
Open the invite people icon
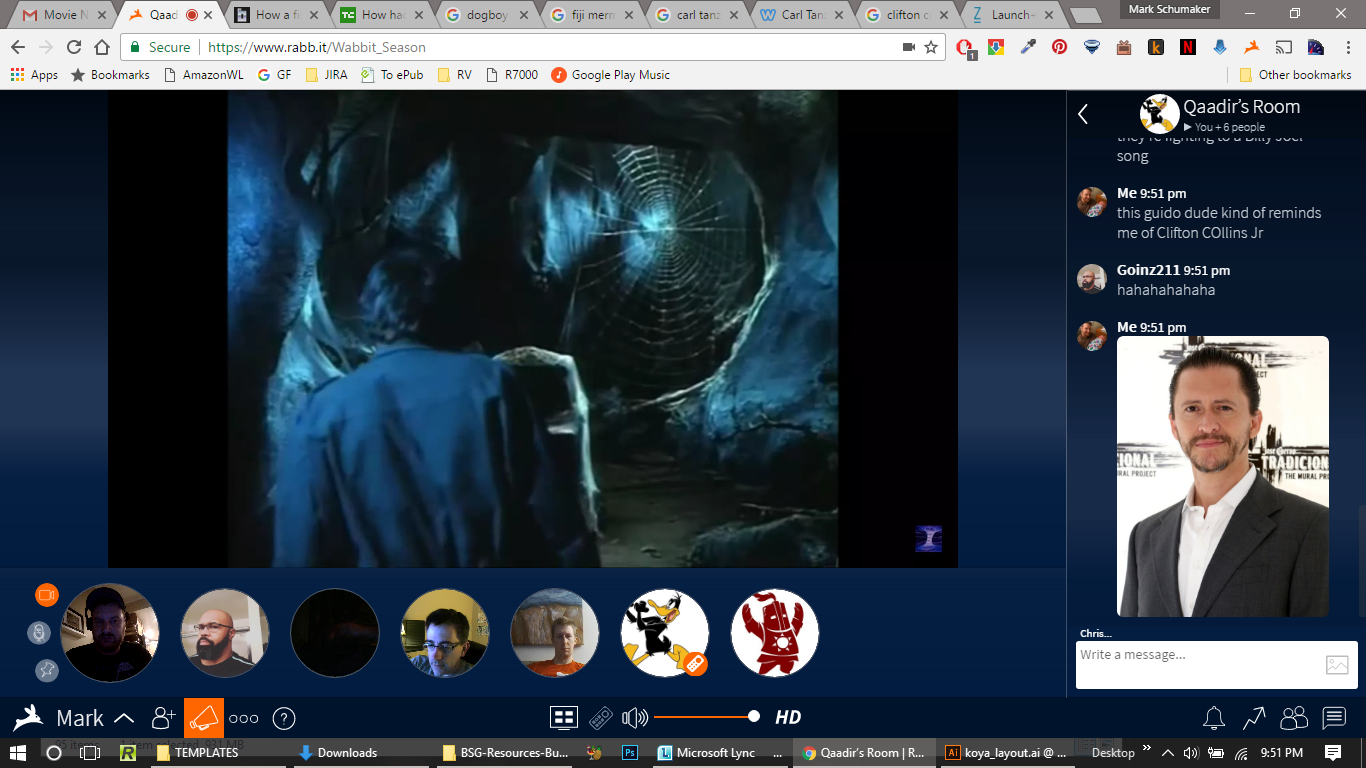(163, 717)
